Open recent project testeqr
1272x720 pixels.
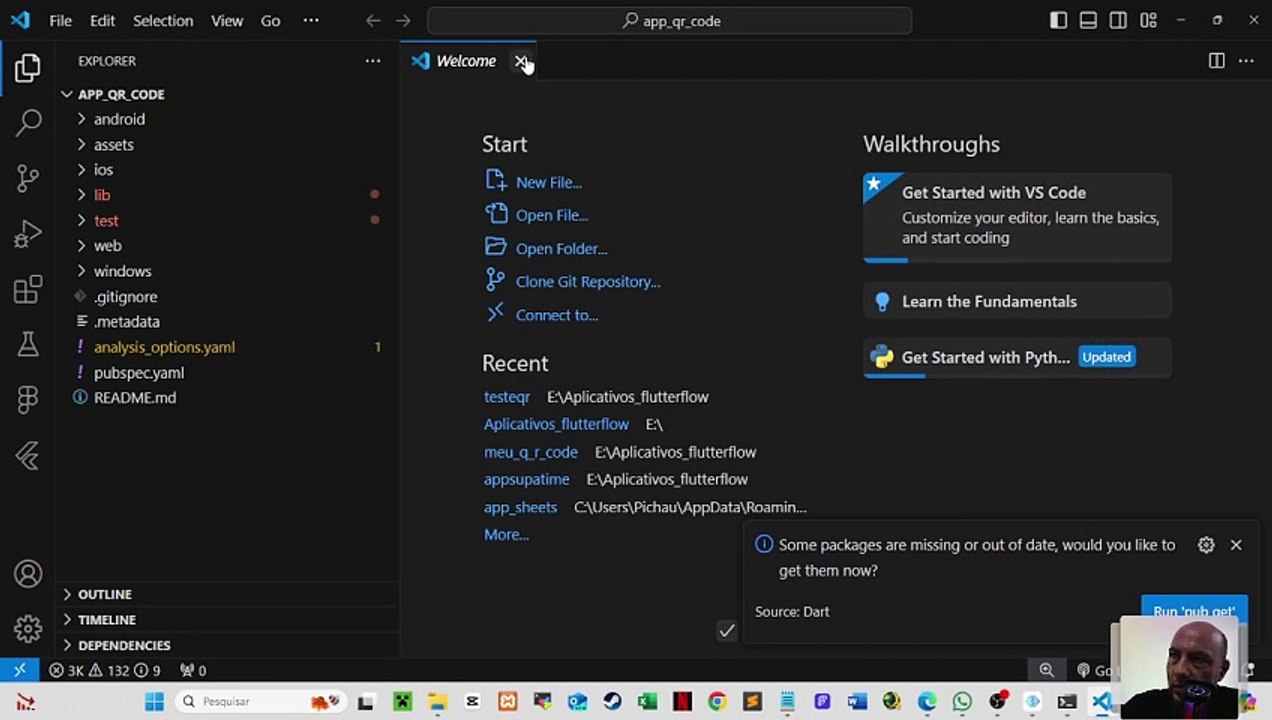[x=507, y=397]
